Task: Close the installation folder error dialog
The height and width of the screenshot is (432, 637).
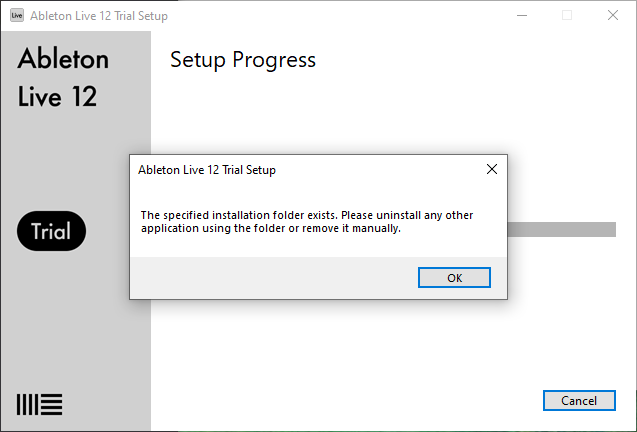Action: (x=492, y=169)
